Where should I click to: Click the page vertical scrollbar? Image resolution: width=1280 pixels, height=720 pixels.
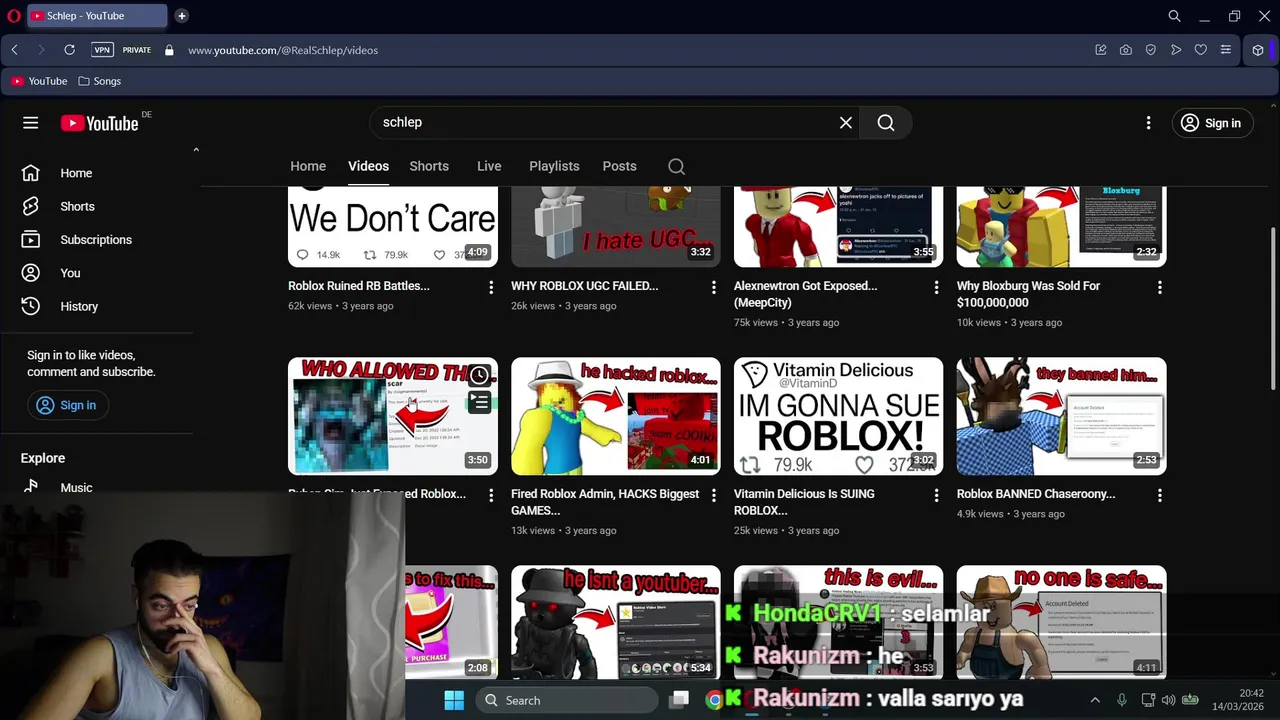click(x=1273, y=308)
